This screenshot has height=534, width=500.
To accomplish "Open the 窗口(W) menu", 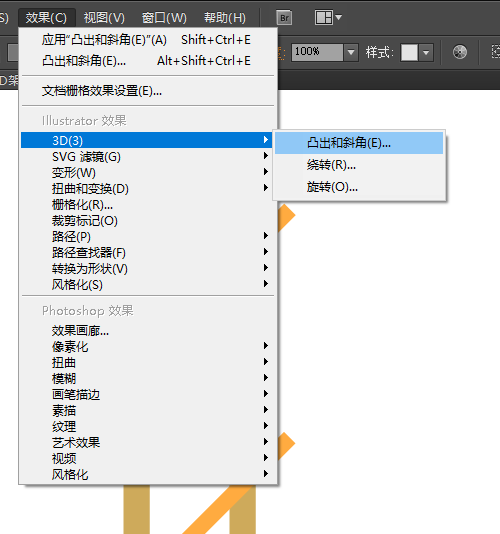I will (164, 18).
